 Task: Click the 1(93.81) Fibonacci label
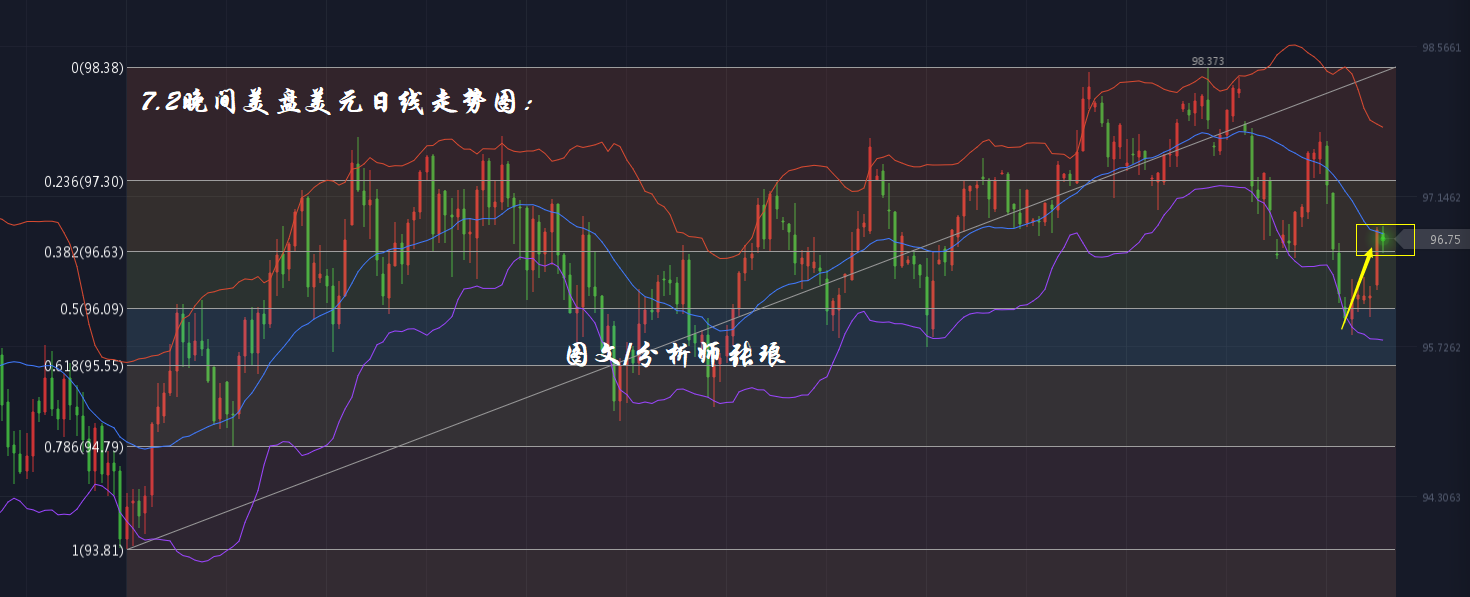pyautogui.click(x=97, y=550)
